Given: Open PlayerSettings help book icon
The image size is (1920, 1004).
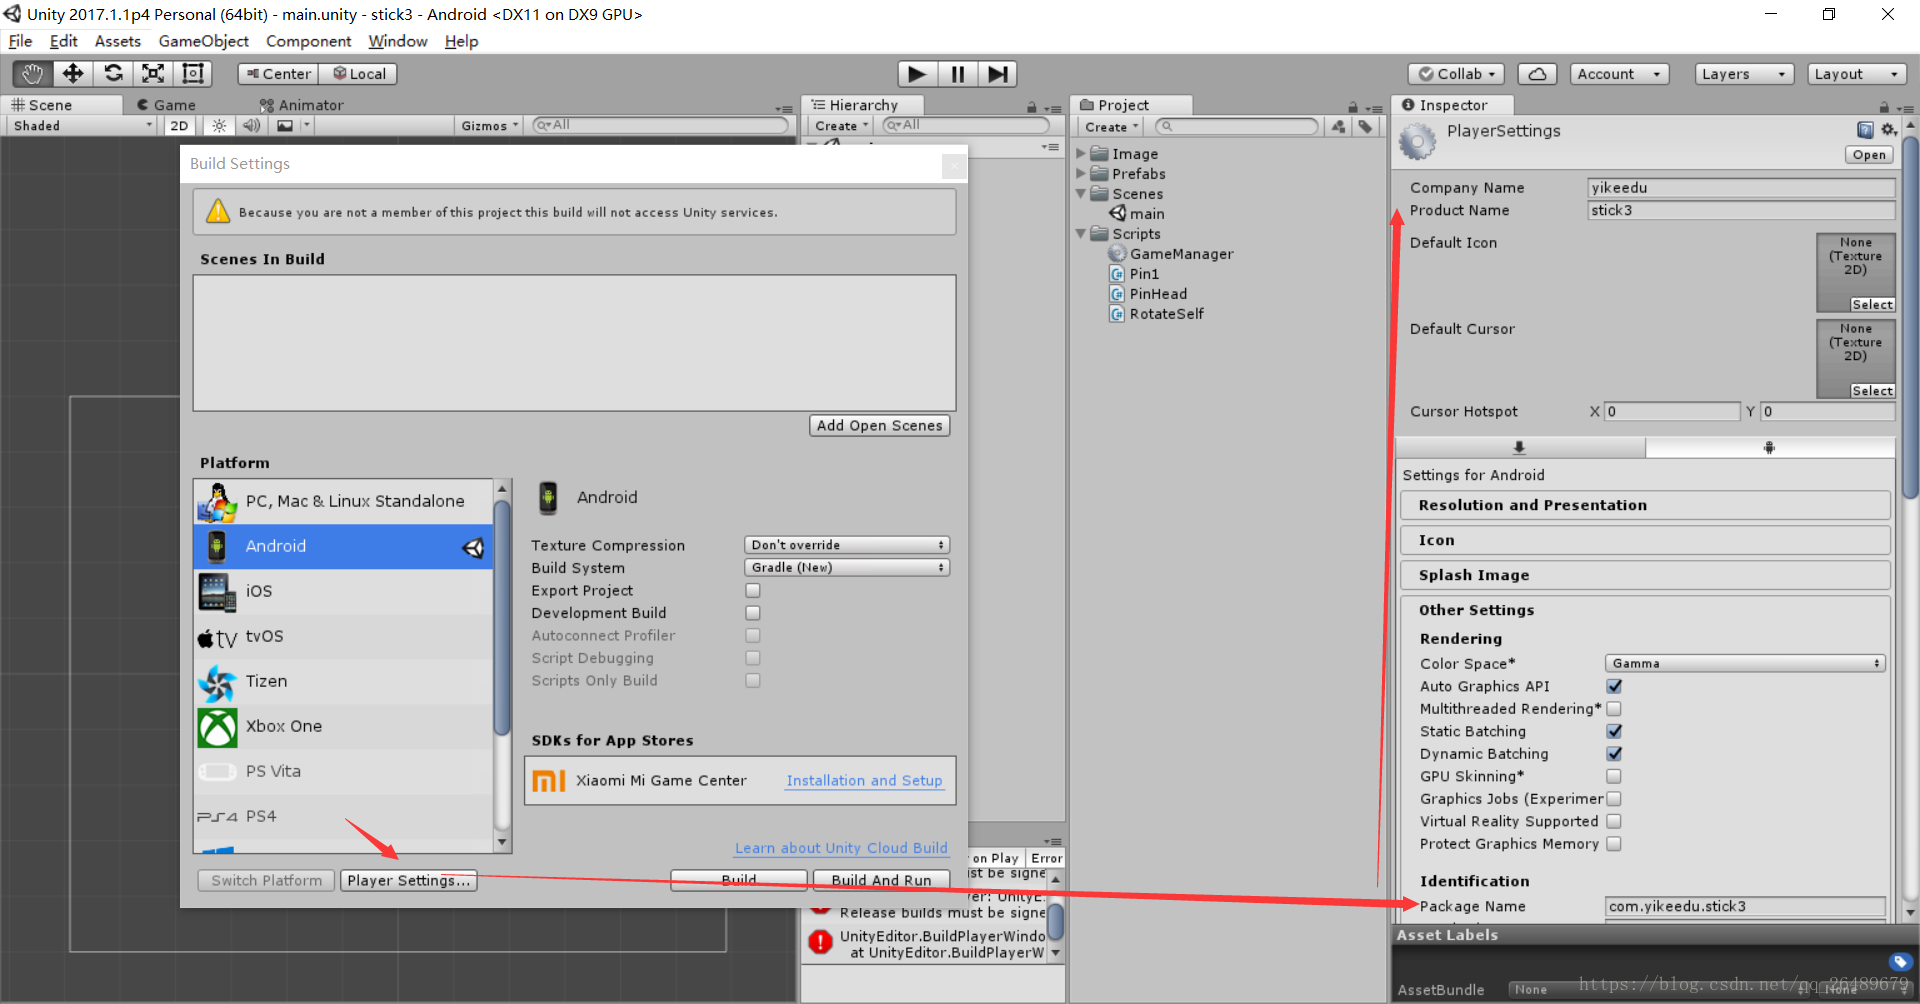Looking at the screenshot, I should 1865,130.
